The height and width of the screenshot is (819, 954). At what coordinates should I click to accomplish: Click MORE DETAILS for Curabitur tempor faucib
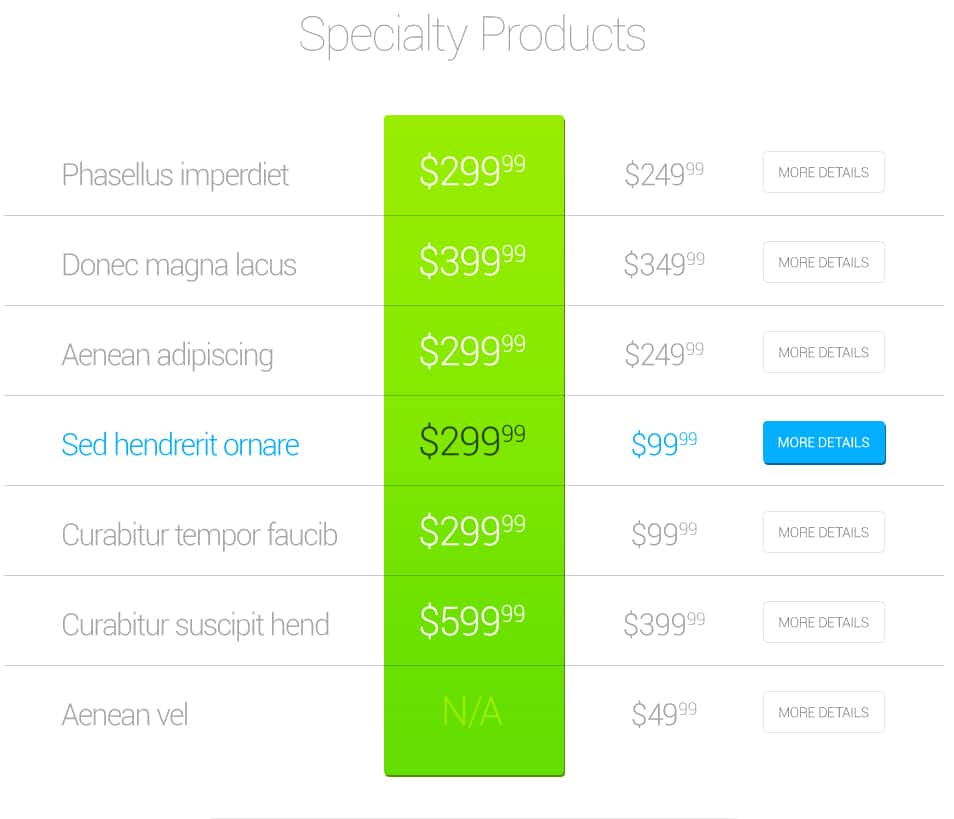coord(823,532)
